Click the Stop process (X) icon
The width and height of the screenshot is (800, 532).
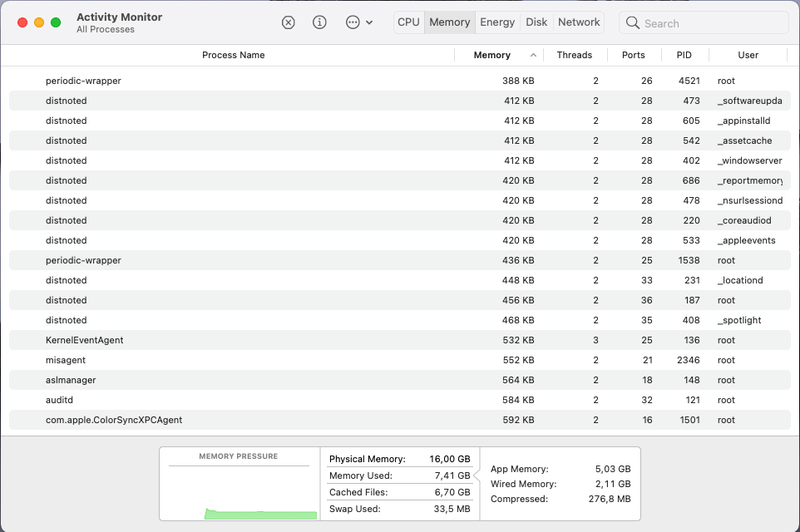point(288,22)
